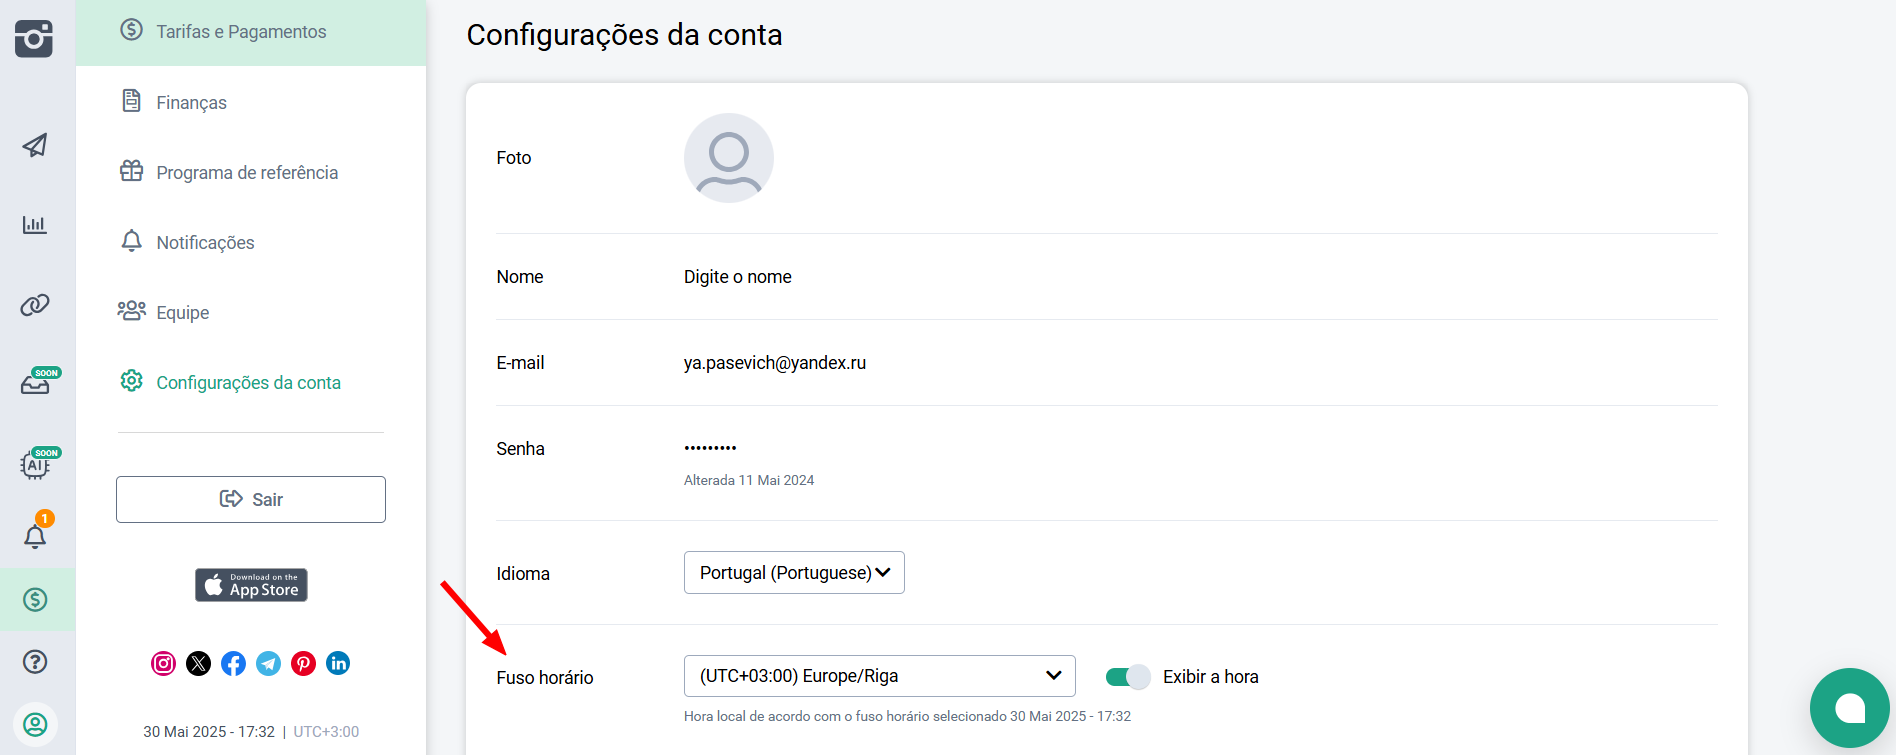Open the notifications bell with badge

[x=35, y=536]
